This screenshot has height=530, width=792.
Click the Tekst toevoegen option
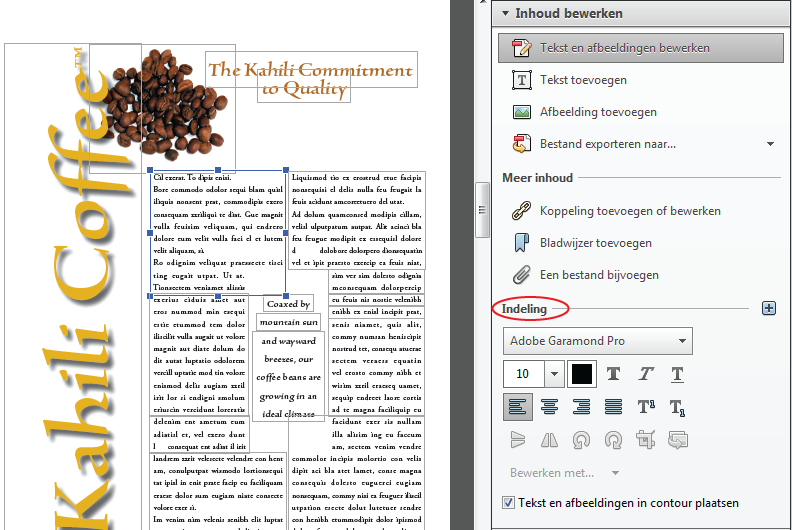point(583,80)
